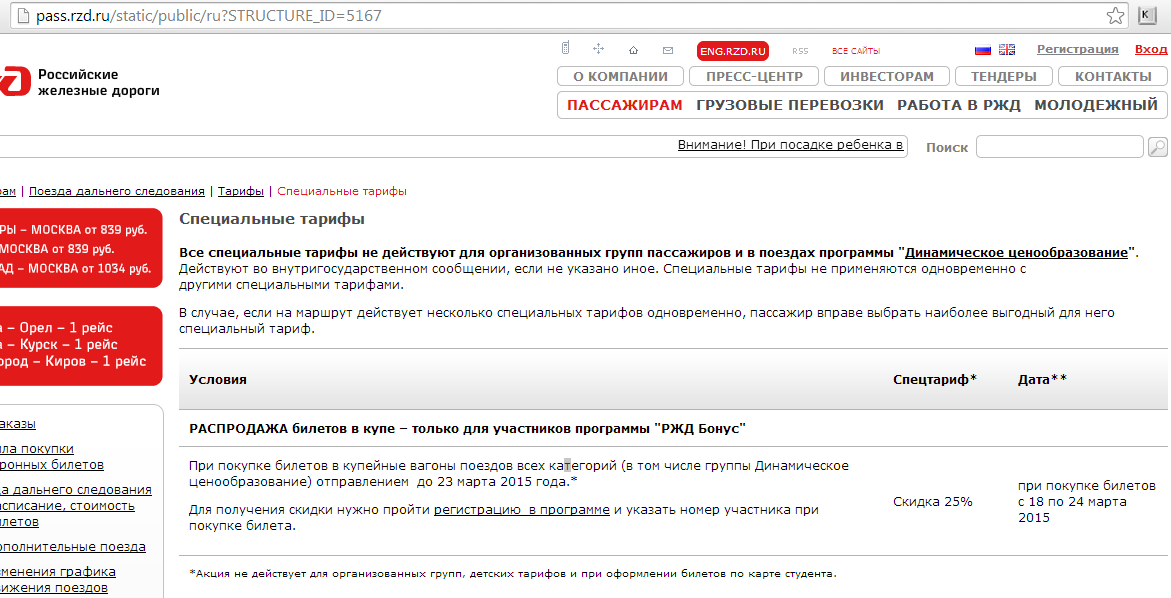This screenshot has height=598, width=1171.
Task: Open the О КОМПАНИИ tab
Action: coord(620,76)
